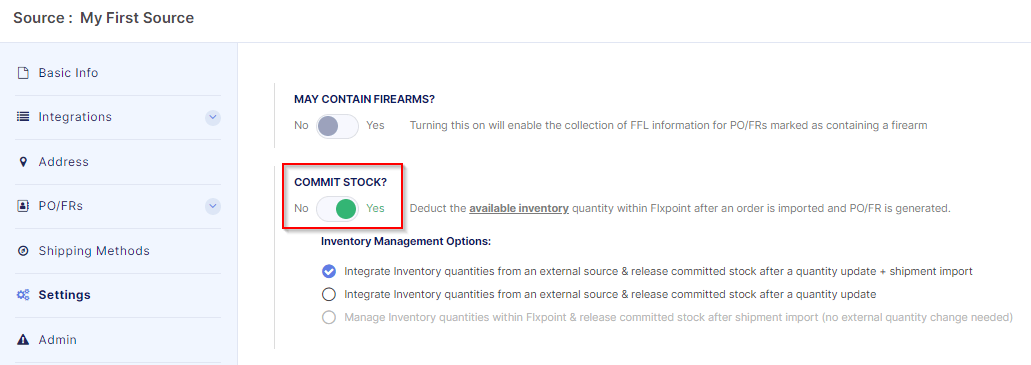The height and width of the screenshot is (365, 1031).
Task: Disable the Commit Stock toggle
Action: pos(337,209)
